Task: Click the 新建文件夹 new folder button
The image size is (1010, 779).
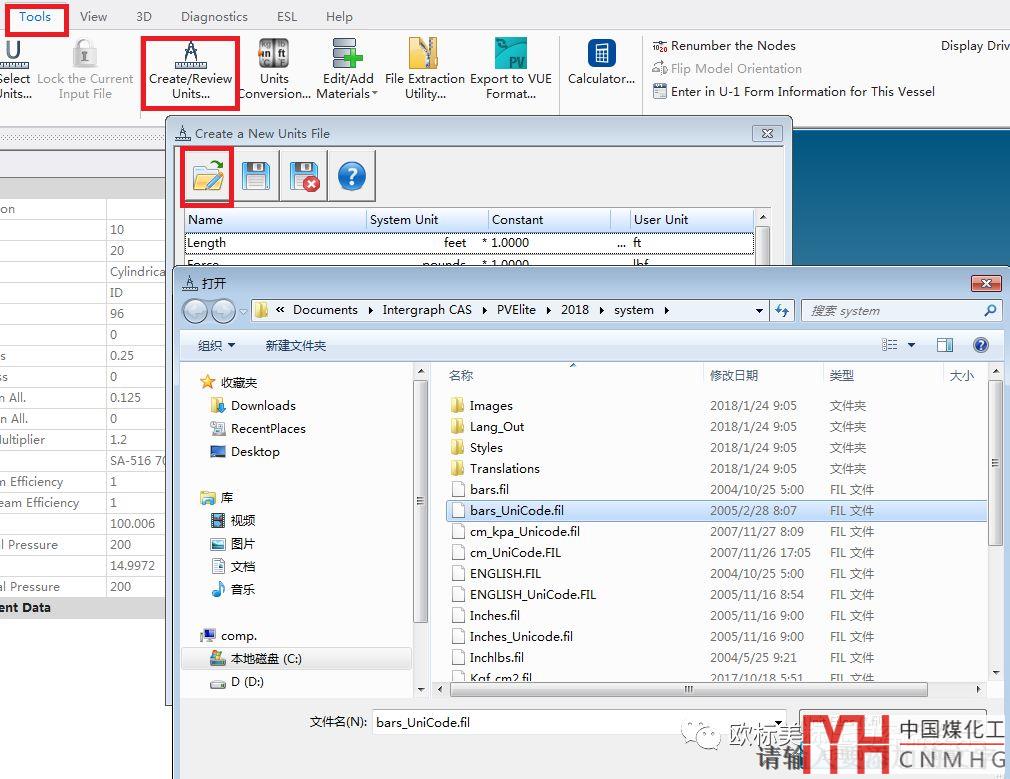Action: pos(295,345)
